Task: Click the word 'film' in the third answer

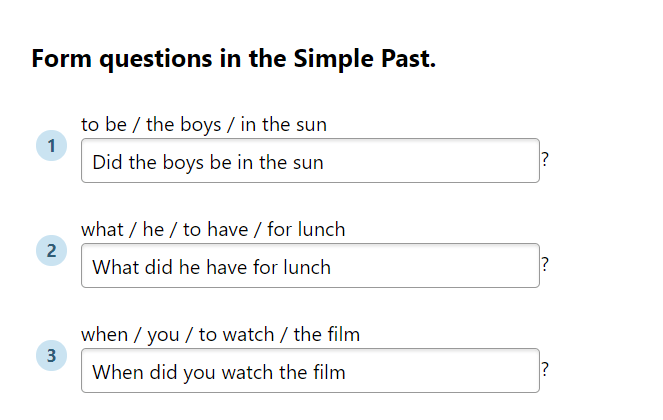Action: point(326,373)
